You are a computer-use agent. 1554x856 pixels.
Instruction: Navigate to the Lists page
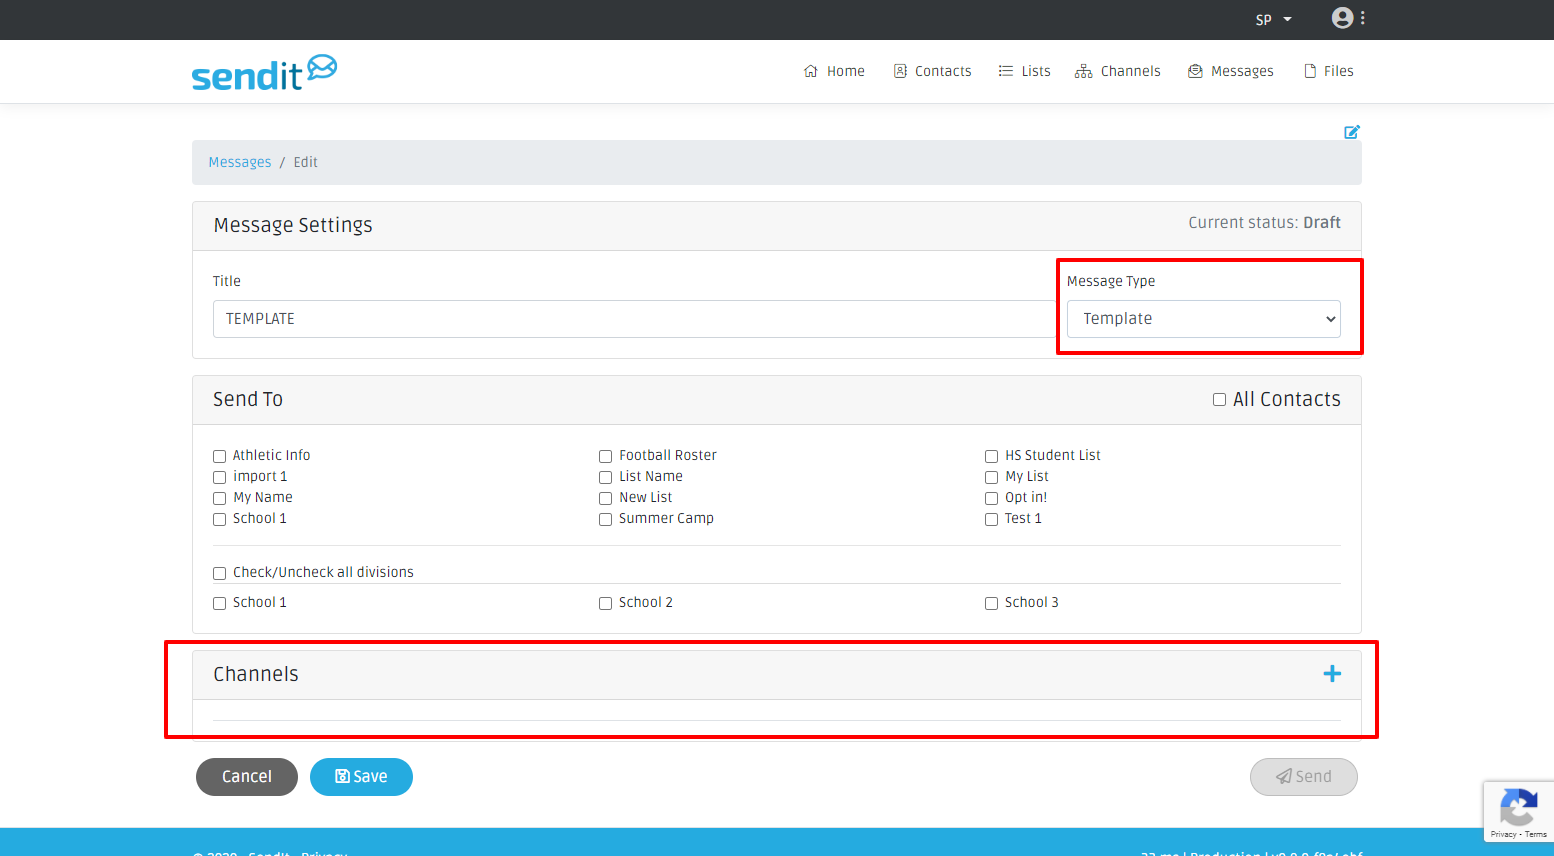point(1024,71)
